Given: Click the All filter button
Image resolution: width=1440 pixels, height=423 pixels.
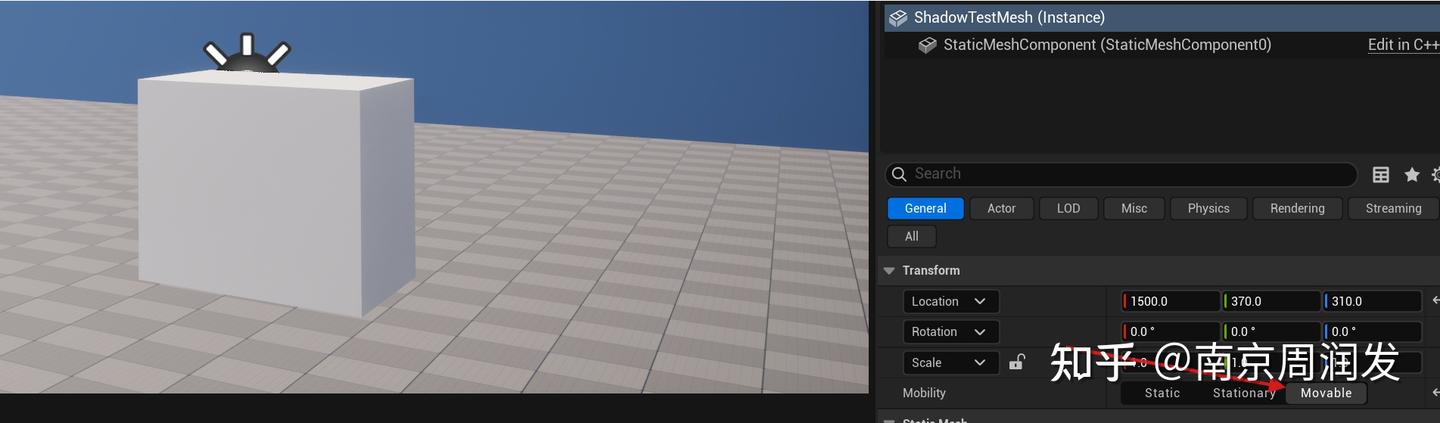Looking at the screenshot, I should tap(911, 236).
